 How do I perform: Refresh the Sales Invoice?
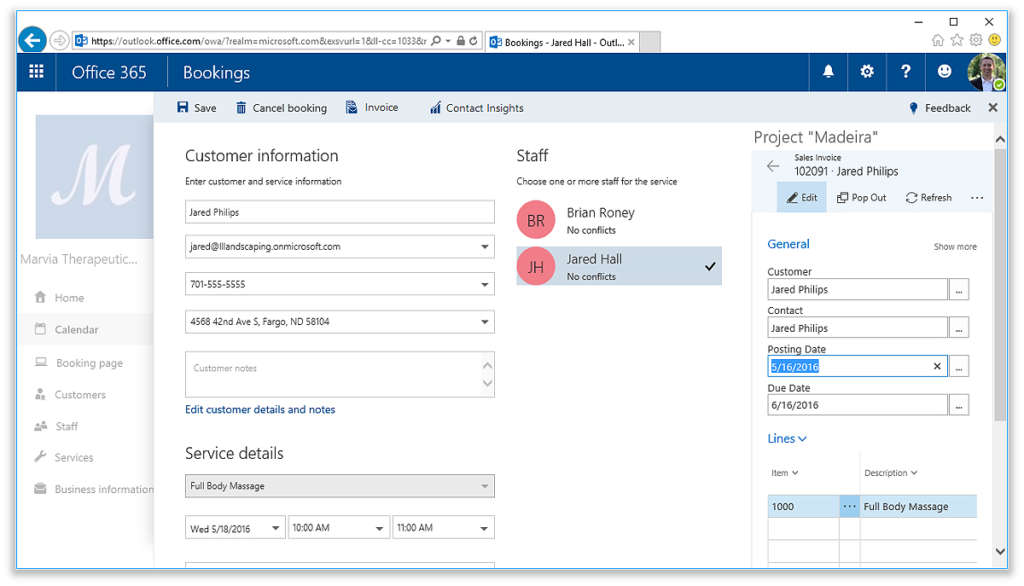[928, 197]
